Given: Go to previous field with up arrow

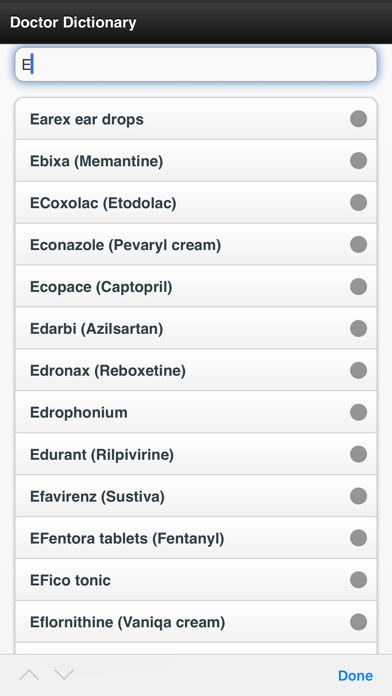Looking at the screenshot, I should coord(29,675).
